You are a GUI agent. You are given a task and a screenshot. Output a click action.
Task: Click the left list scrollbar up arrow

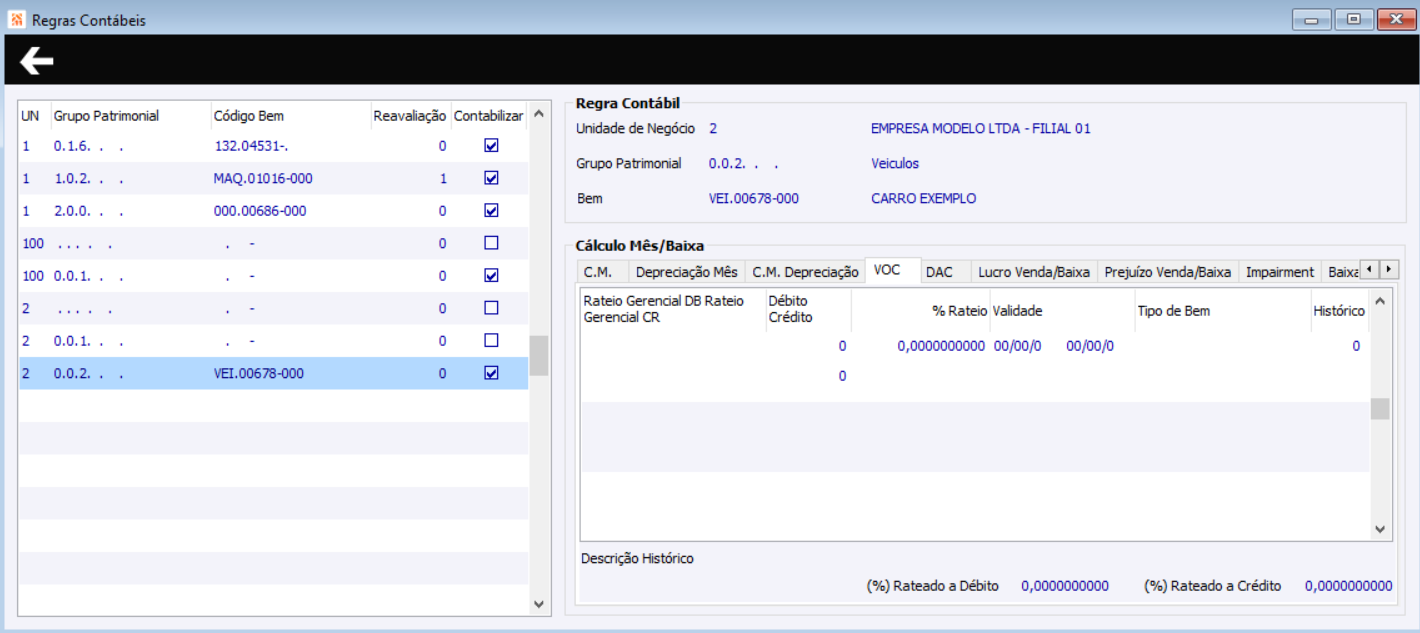tap(539, 113)
